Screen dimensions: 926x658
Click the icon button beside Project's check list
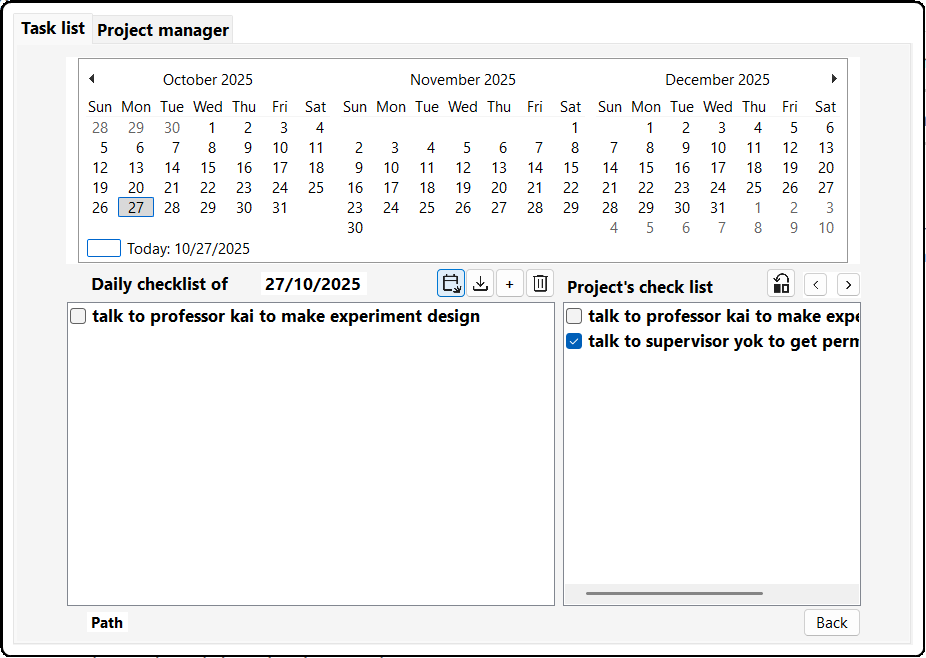point(781,284)
